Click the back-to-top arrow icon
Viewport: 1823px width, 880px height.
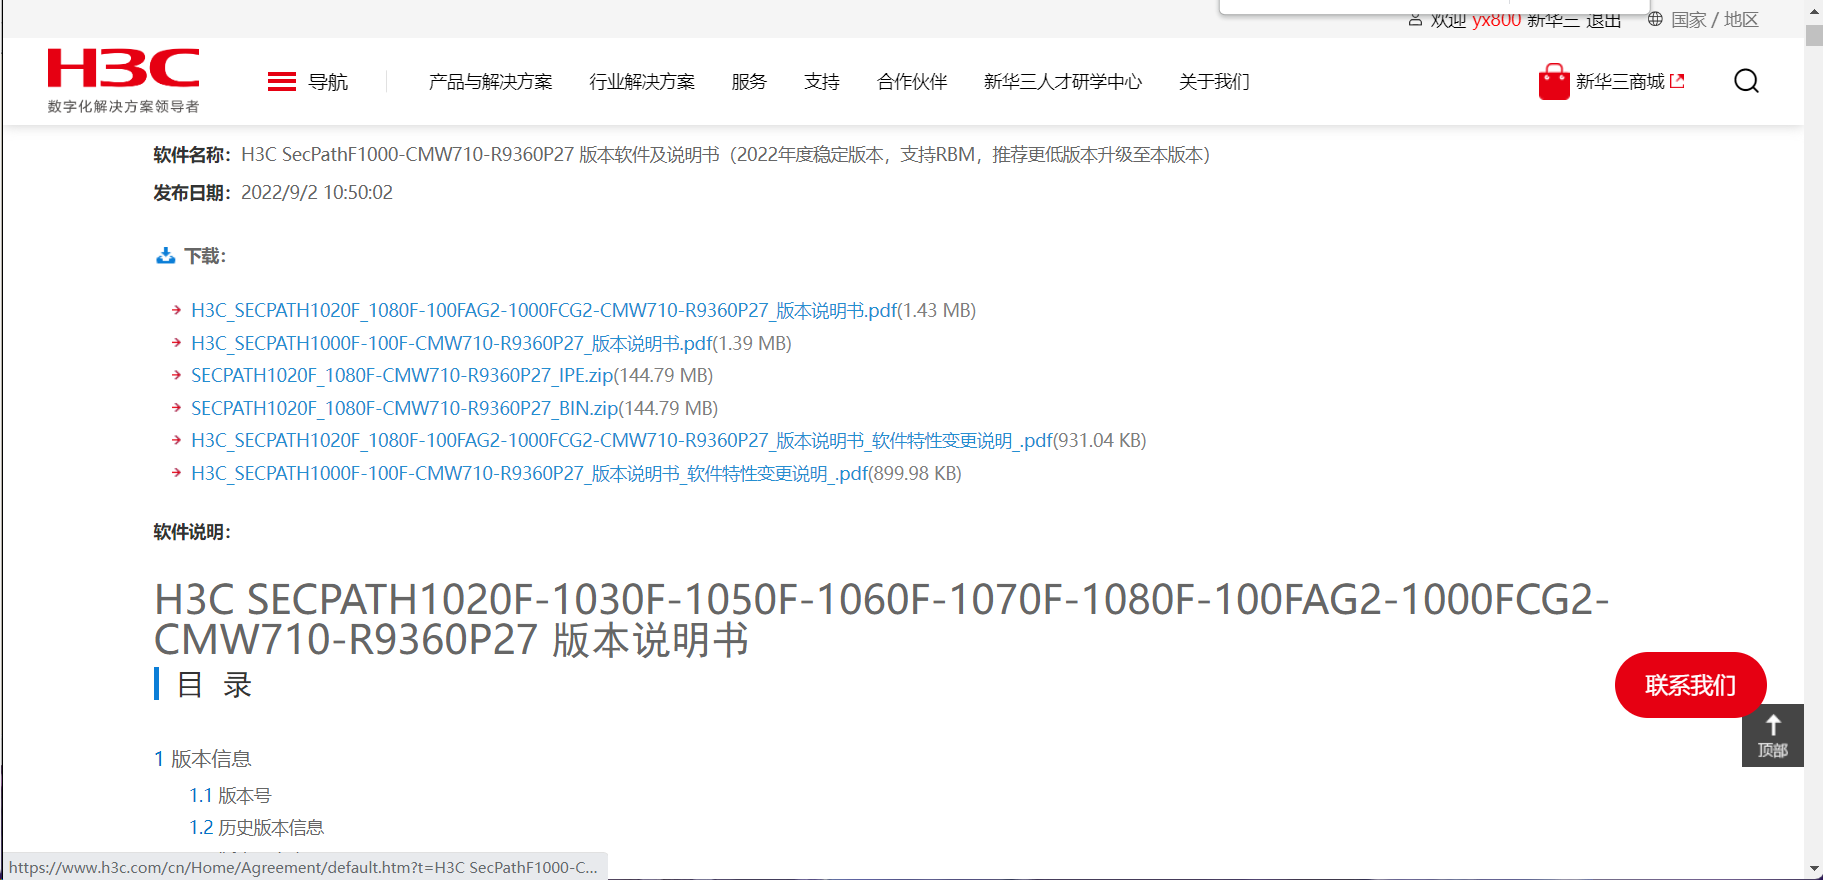pos(1773,725)
